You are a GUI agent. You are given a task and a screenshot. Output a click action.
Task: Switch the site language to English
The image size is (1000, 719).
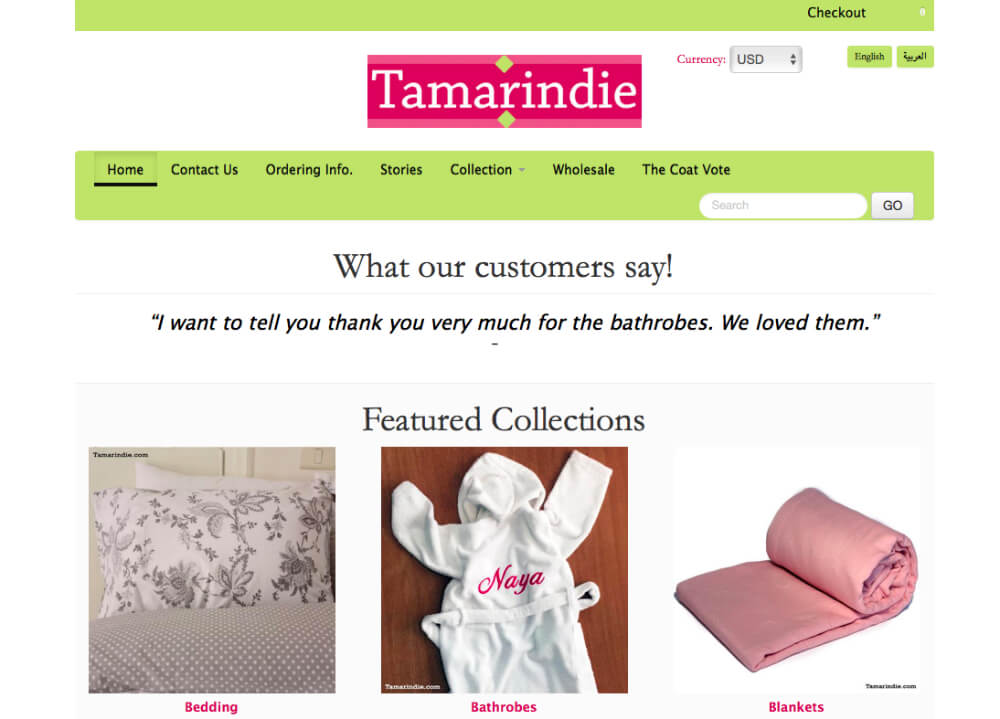pyautogui.click(x=869, y=57)
